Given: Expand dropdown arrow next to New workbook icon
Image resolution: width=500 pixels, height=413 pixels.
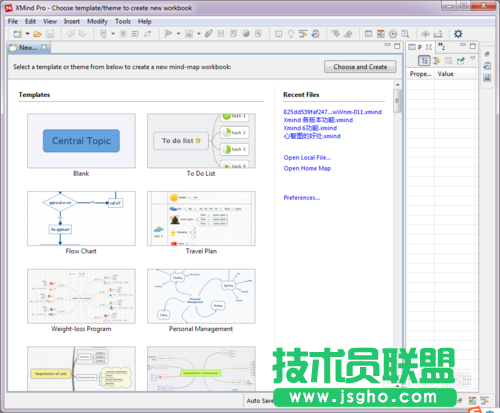Looking at the screenshot, I should click(x=27, y=34).
